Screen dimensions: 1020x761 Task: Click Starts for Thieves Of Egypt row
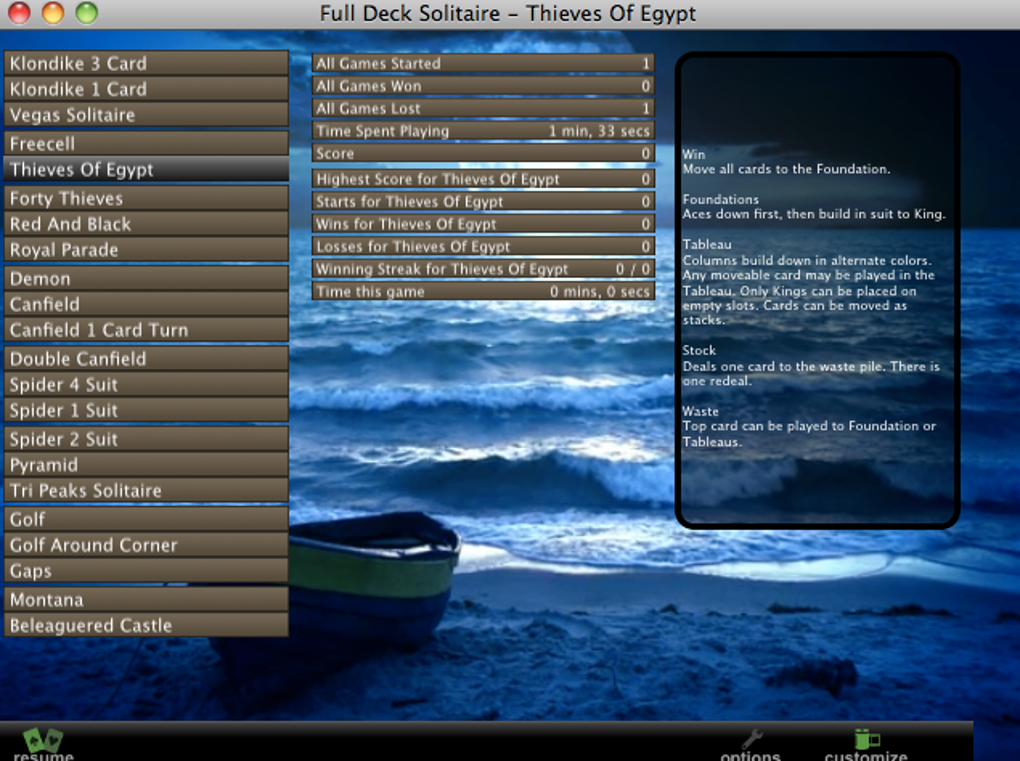[483, 202]
